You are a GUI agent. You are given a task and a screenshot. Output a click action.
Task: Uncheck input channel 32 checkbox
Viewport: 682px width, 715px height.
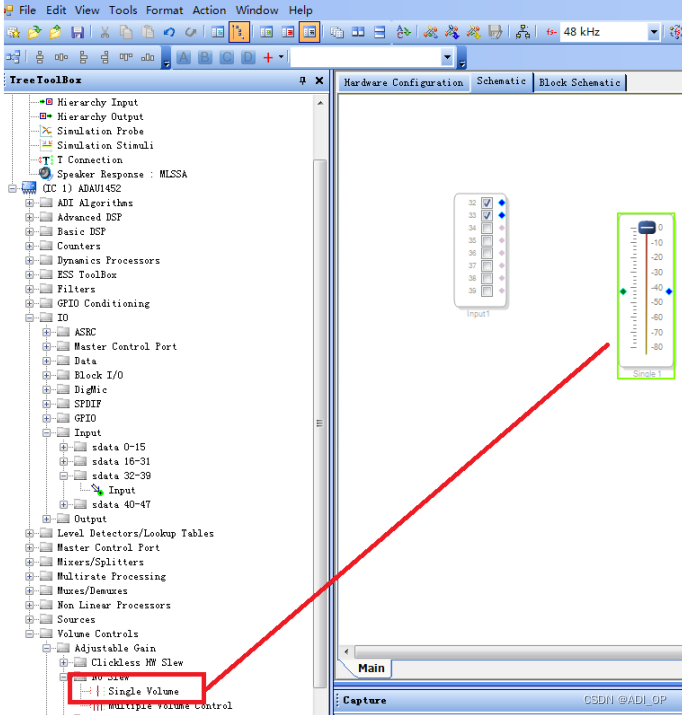pos(487,202)
